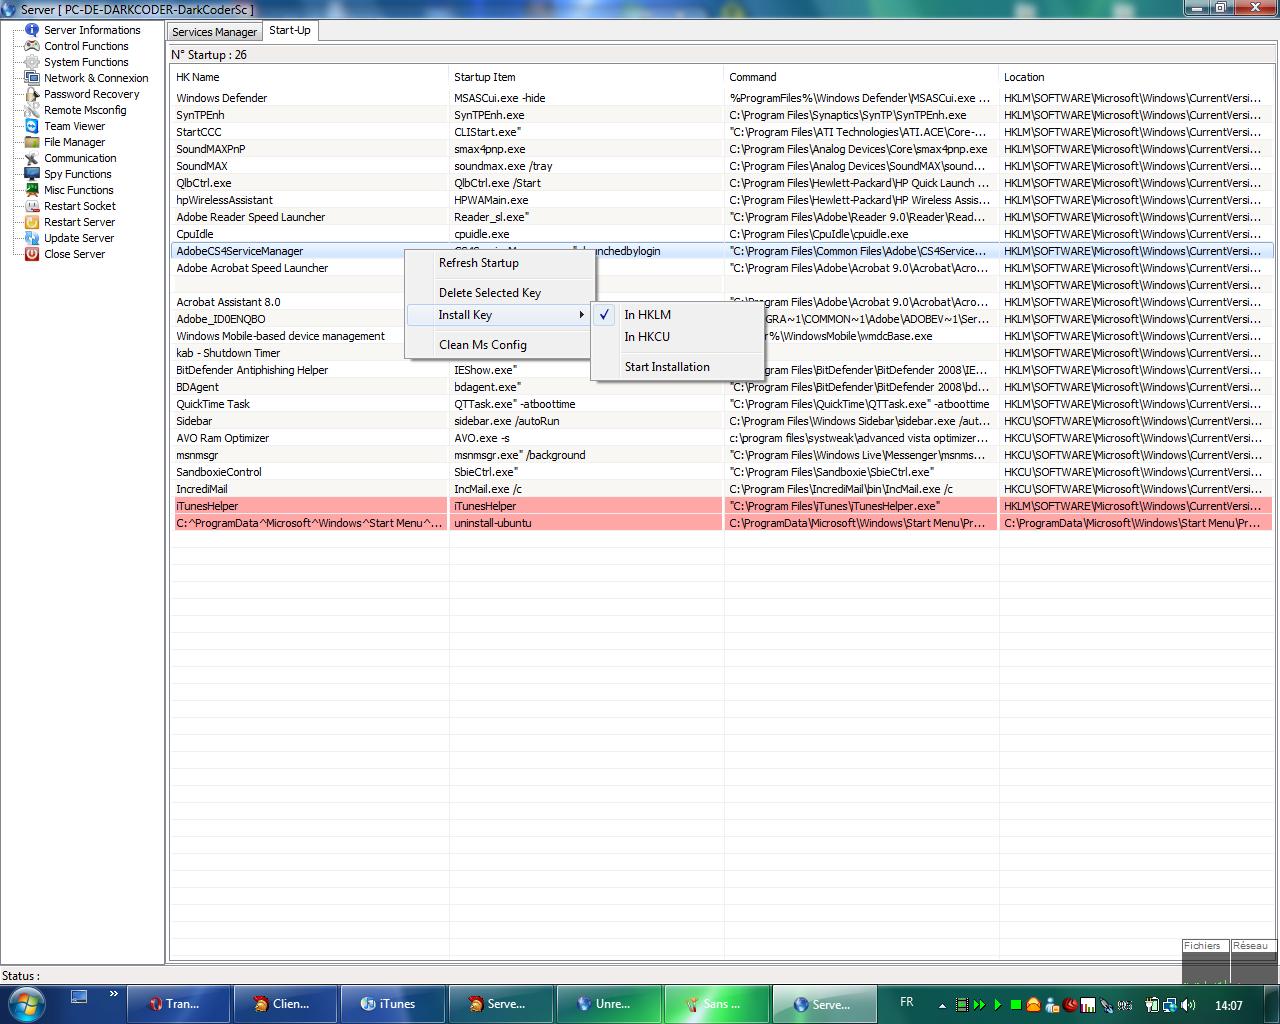The width and height of the screenshot is (1280, 1024).
Task: Select the Remote Msconfig tools icon
Action: pos(32,110)
